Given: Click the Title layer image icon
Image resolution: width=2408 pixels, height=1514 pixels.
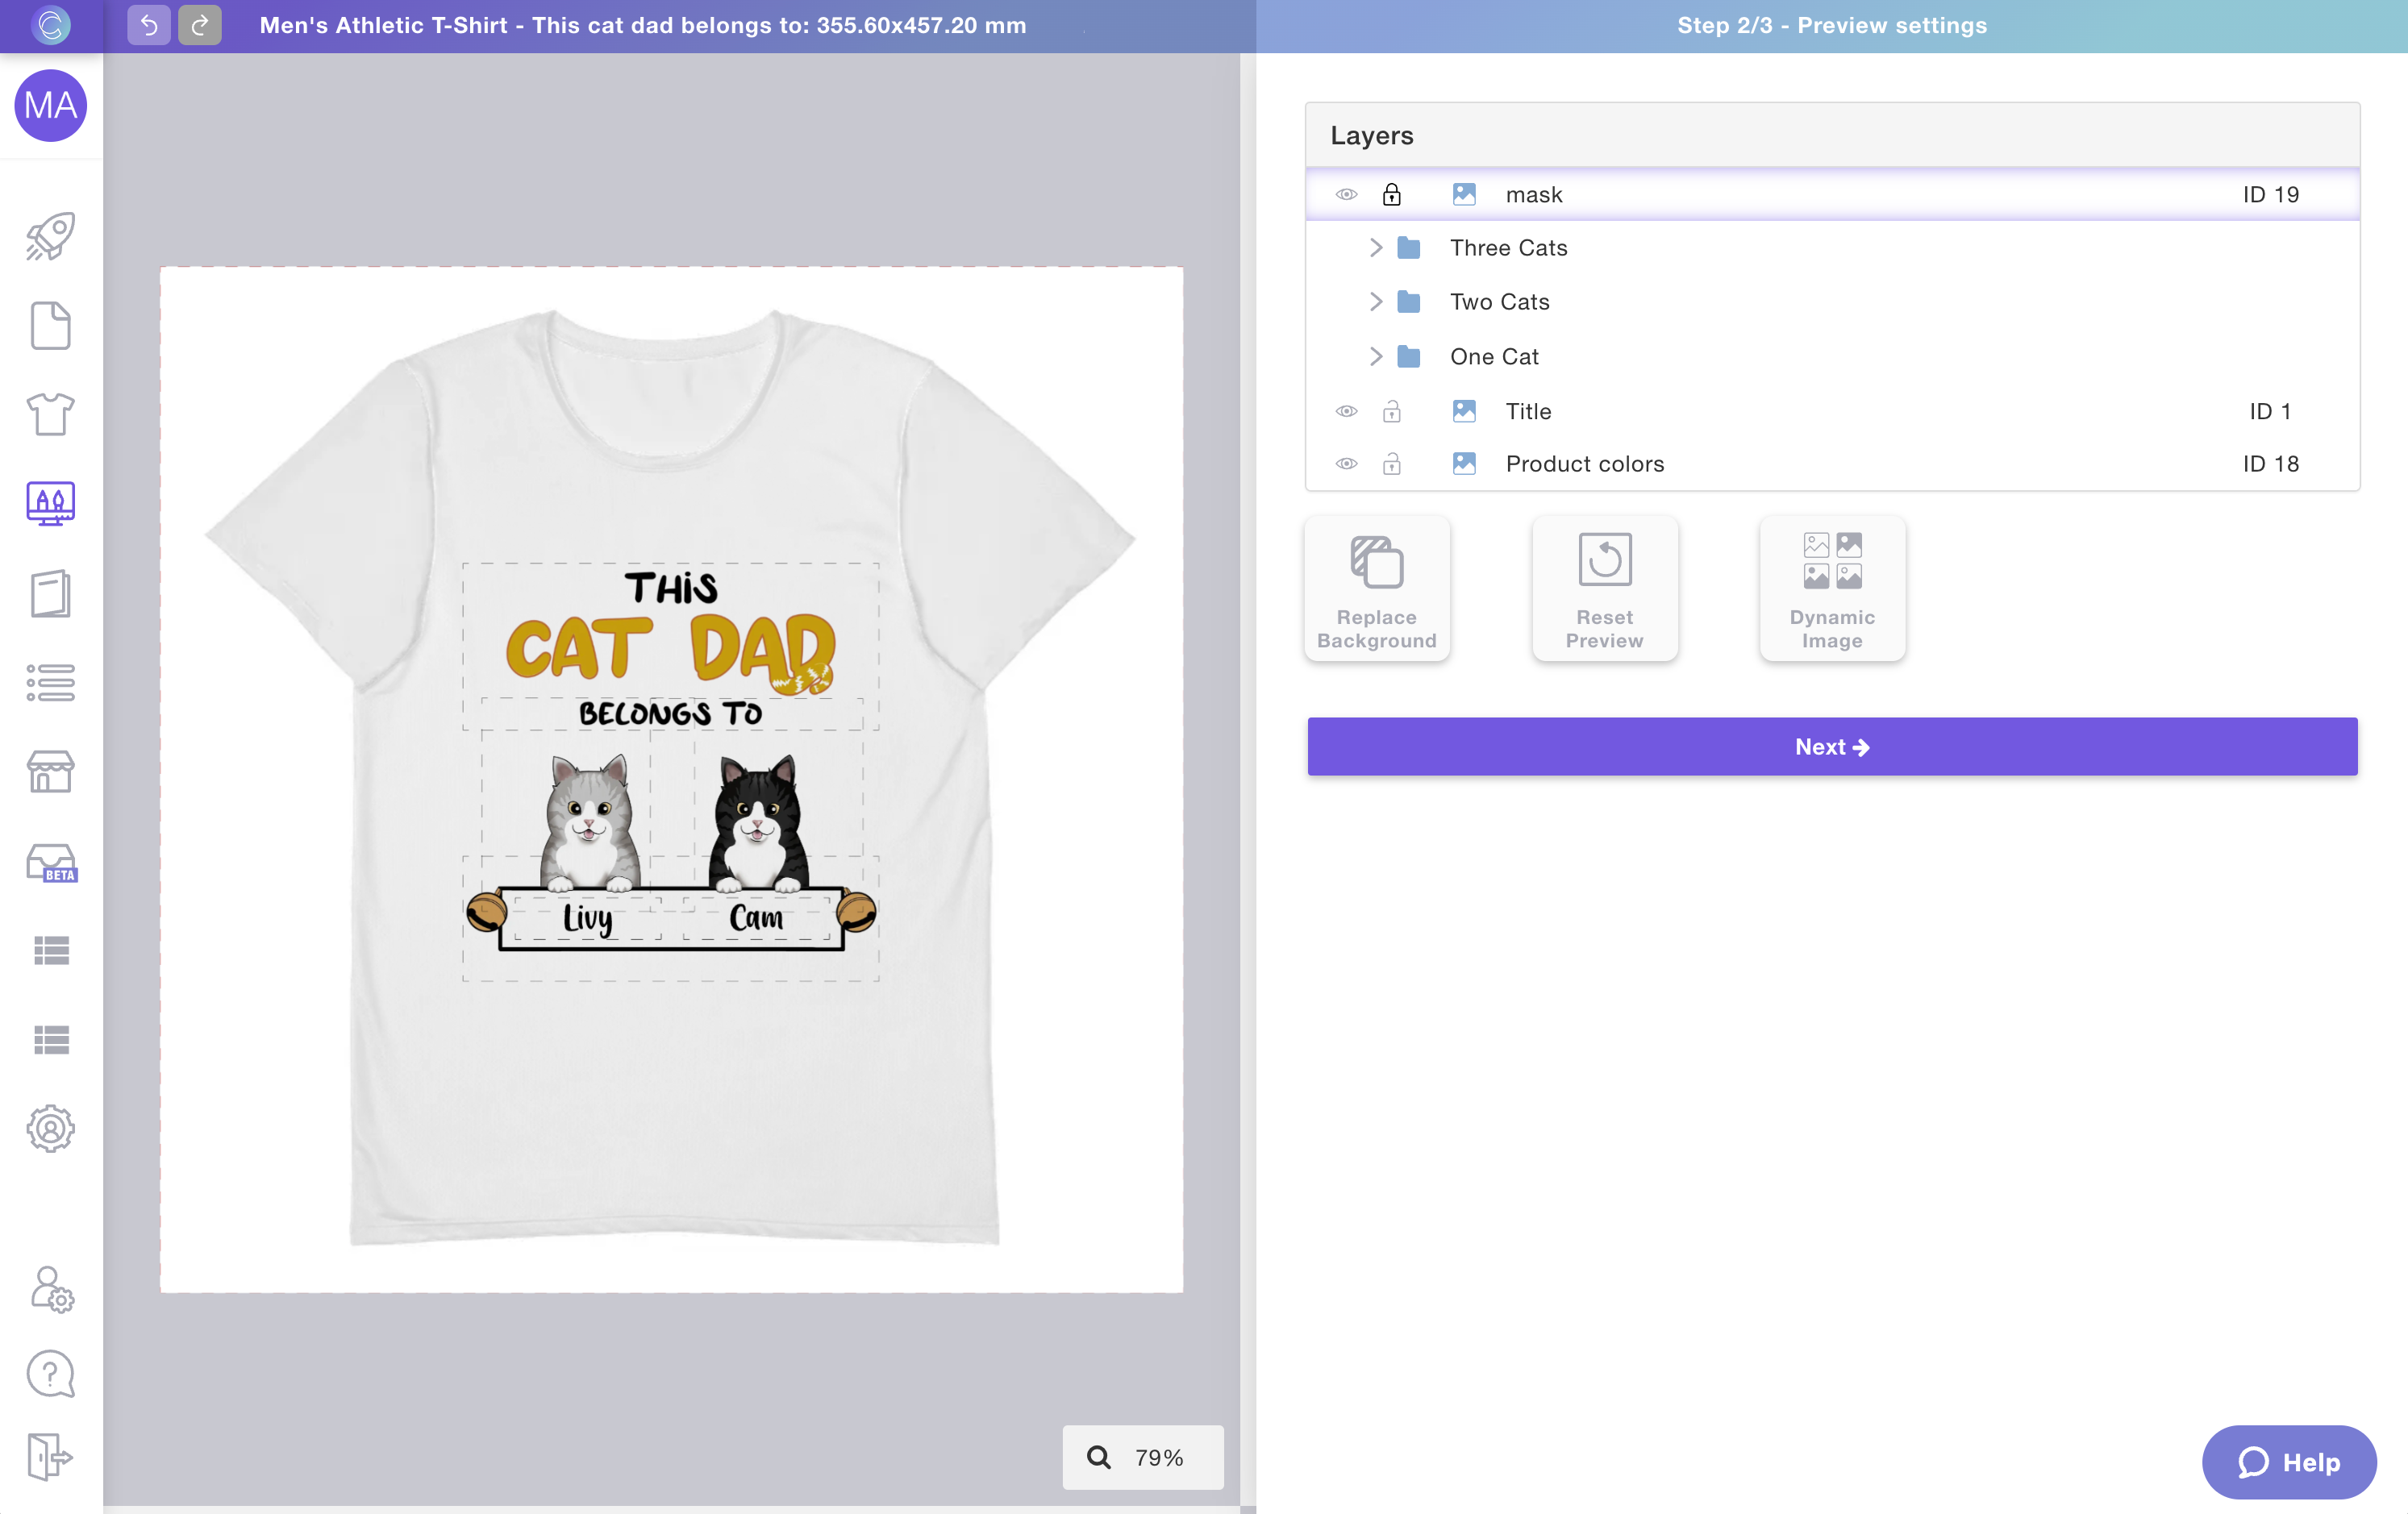Looking at the screenshot, I should tap(1464, 411).
